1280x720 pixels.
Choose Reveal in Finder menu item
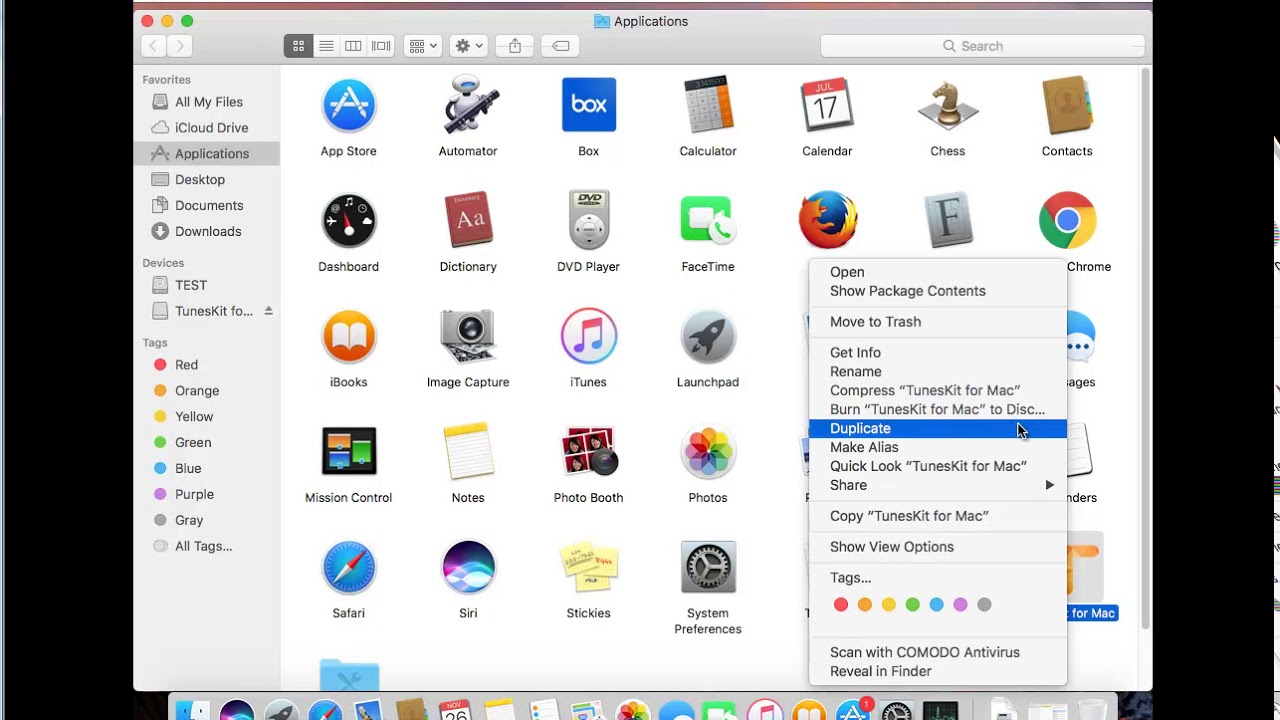pyautogui.click(x=937, y=671)
